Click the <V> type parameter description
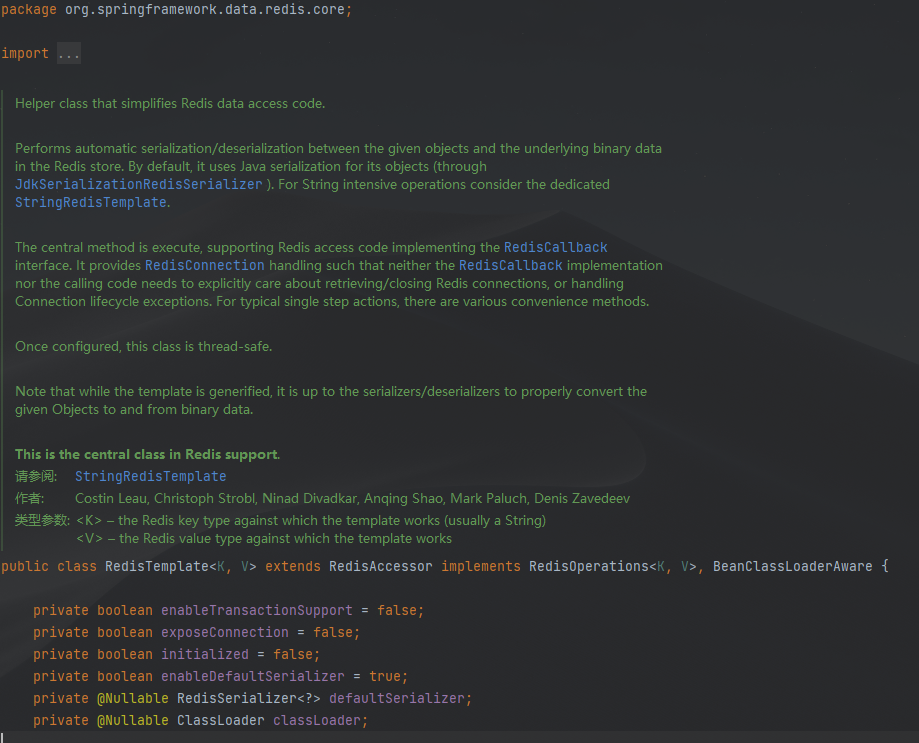This screenshot has width=919, height=743. (264, 539)
